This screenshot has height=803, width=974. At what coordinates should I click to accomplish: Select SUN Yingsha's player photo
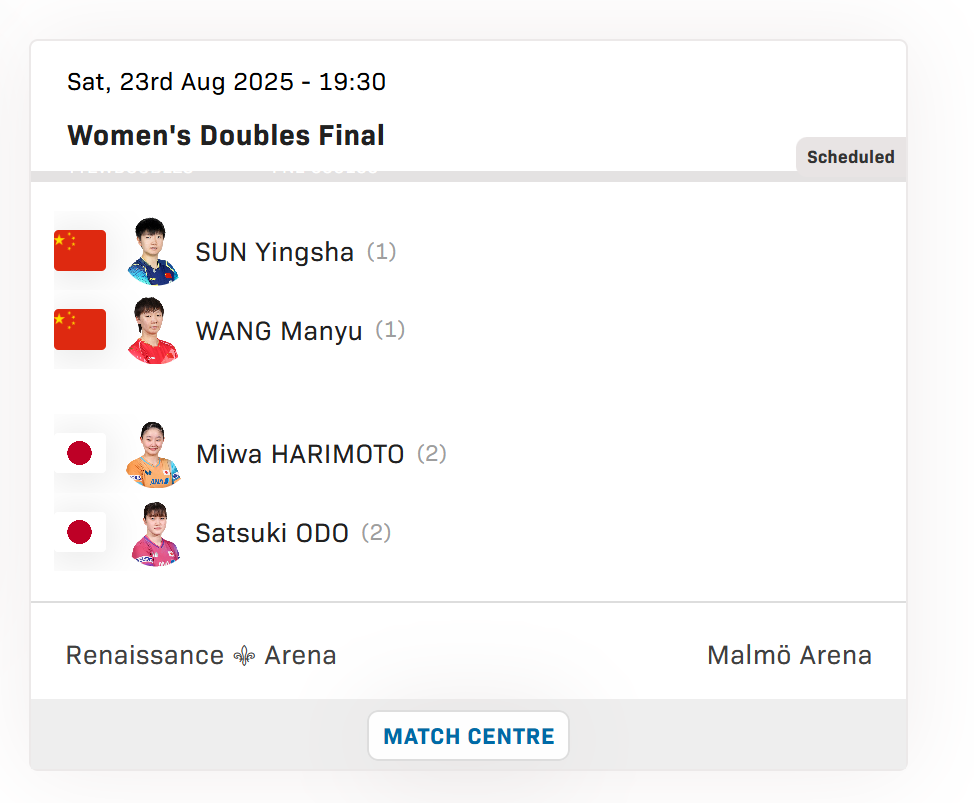pos(153,251)
